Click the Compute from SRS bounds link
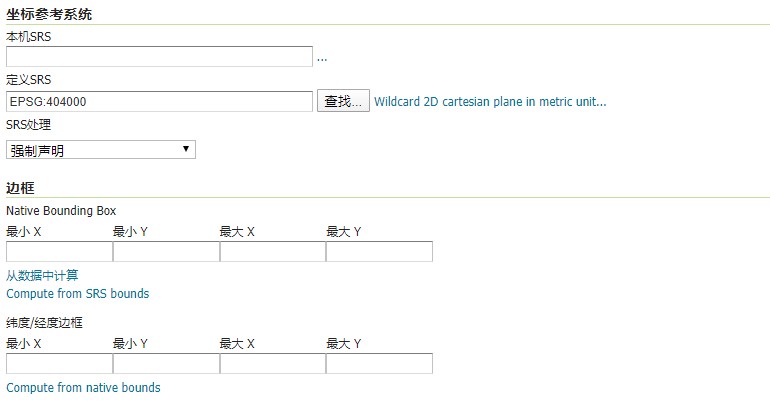770x409 pixels. (77, 294)
